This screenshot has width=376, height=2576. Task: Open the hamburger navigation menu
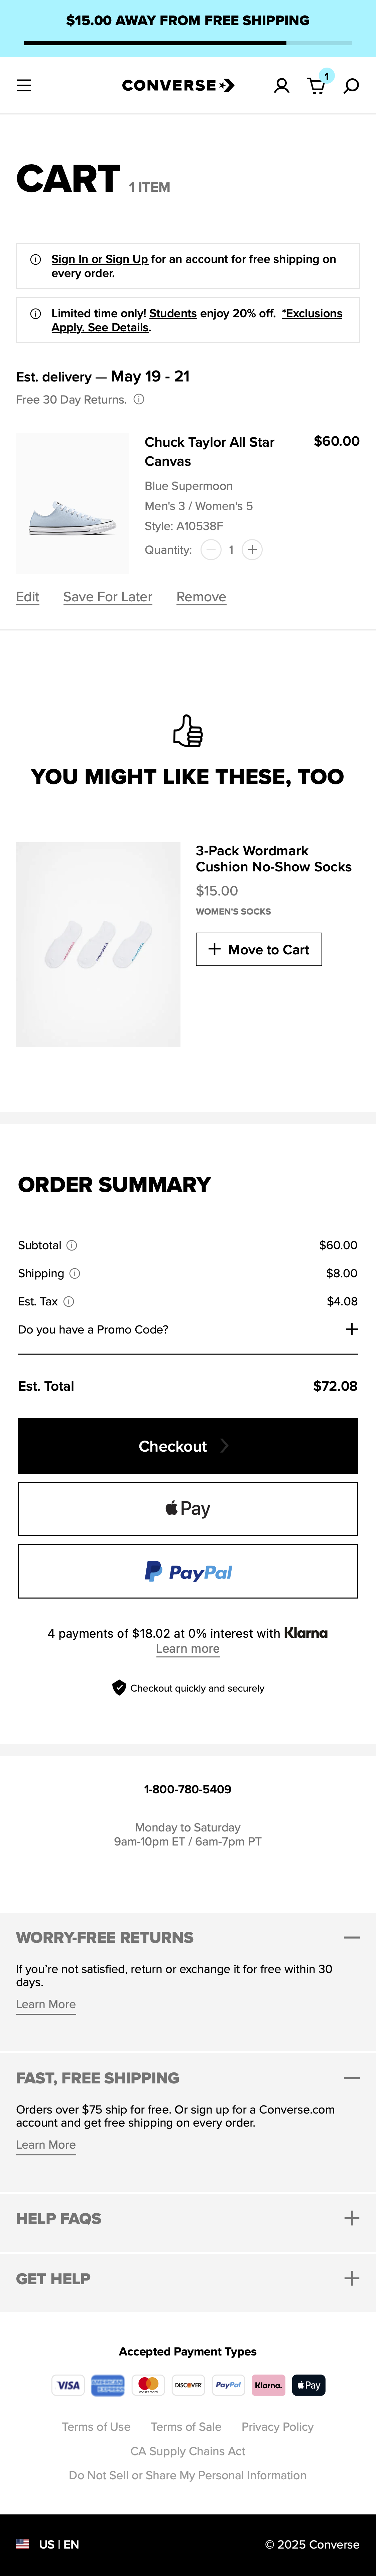pyautogui.click(x=24, y=86)
